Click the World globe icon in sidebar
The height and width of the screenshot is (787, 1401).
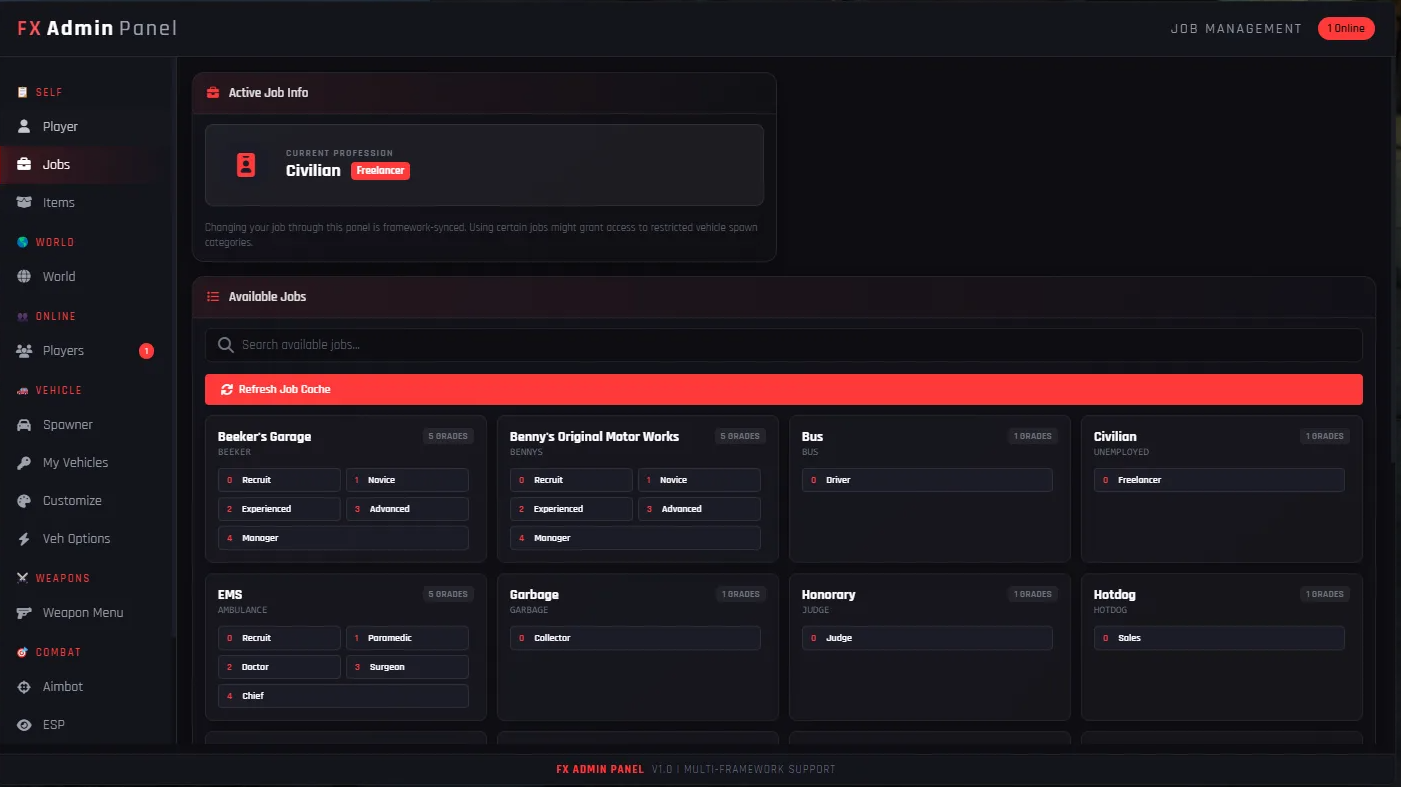click(24, 277)
